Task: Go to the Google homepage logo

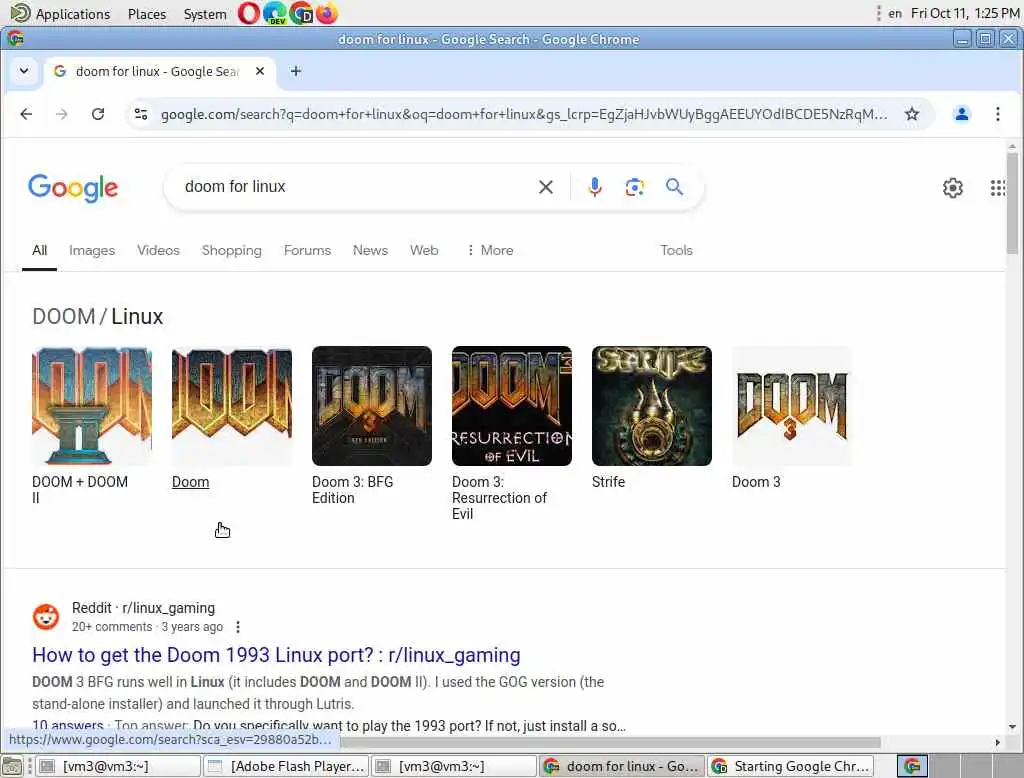Action: pyautogui.click(x=73, y=188)
